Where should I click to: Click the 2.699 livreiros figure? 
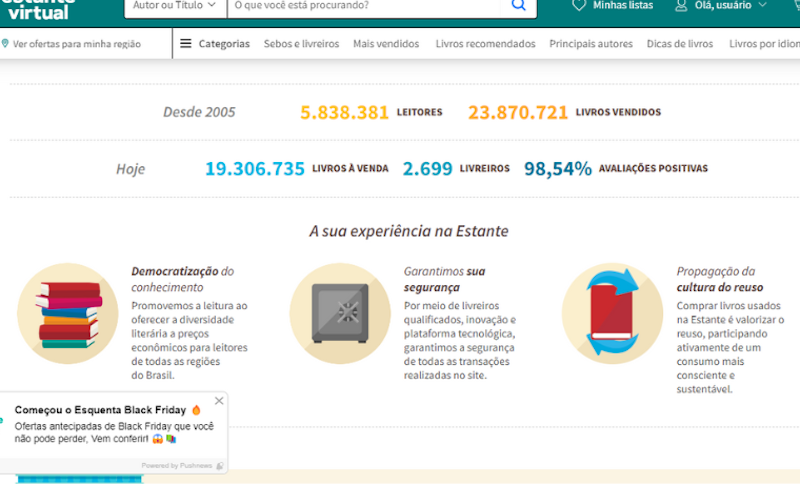428,169
